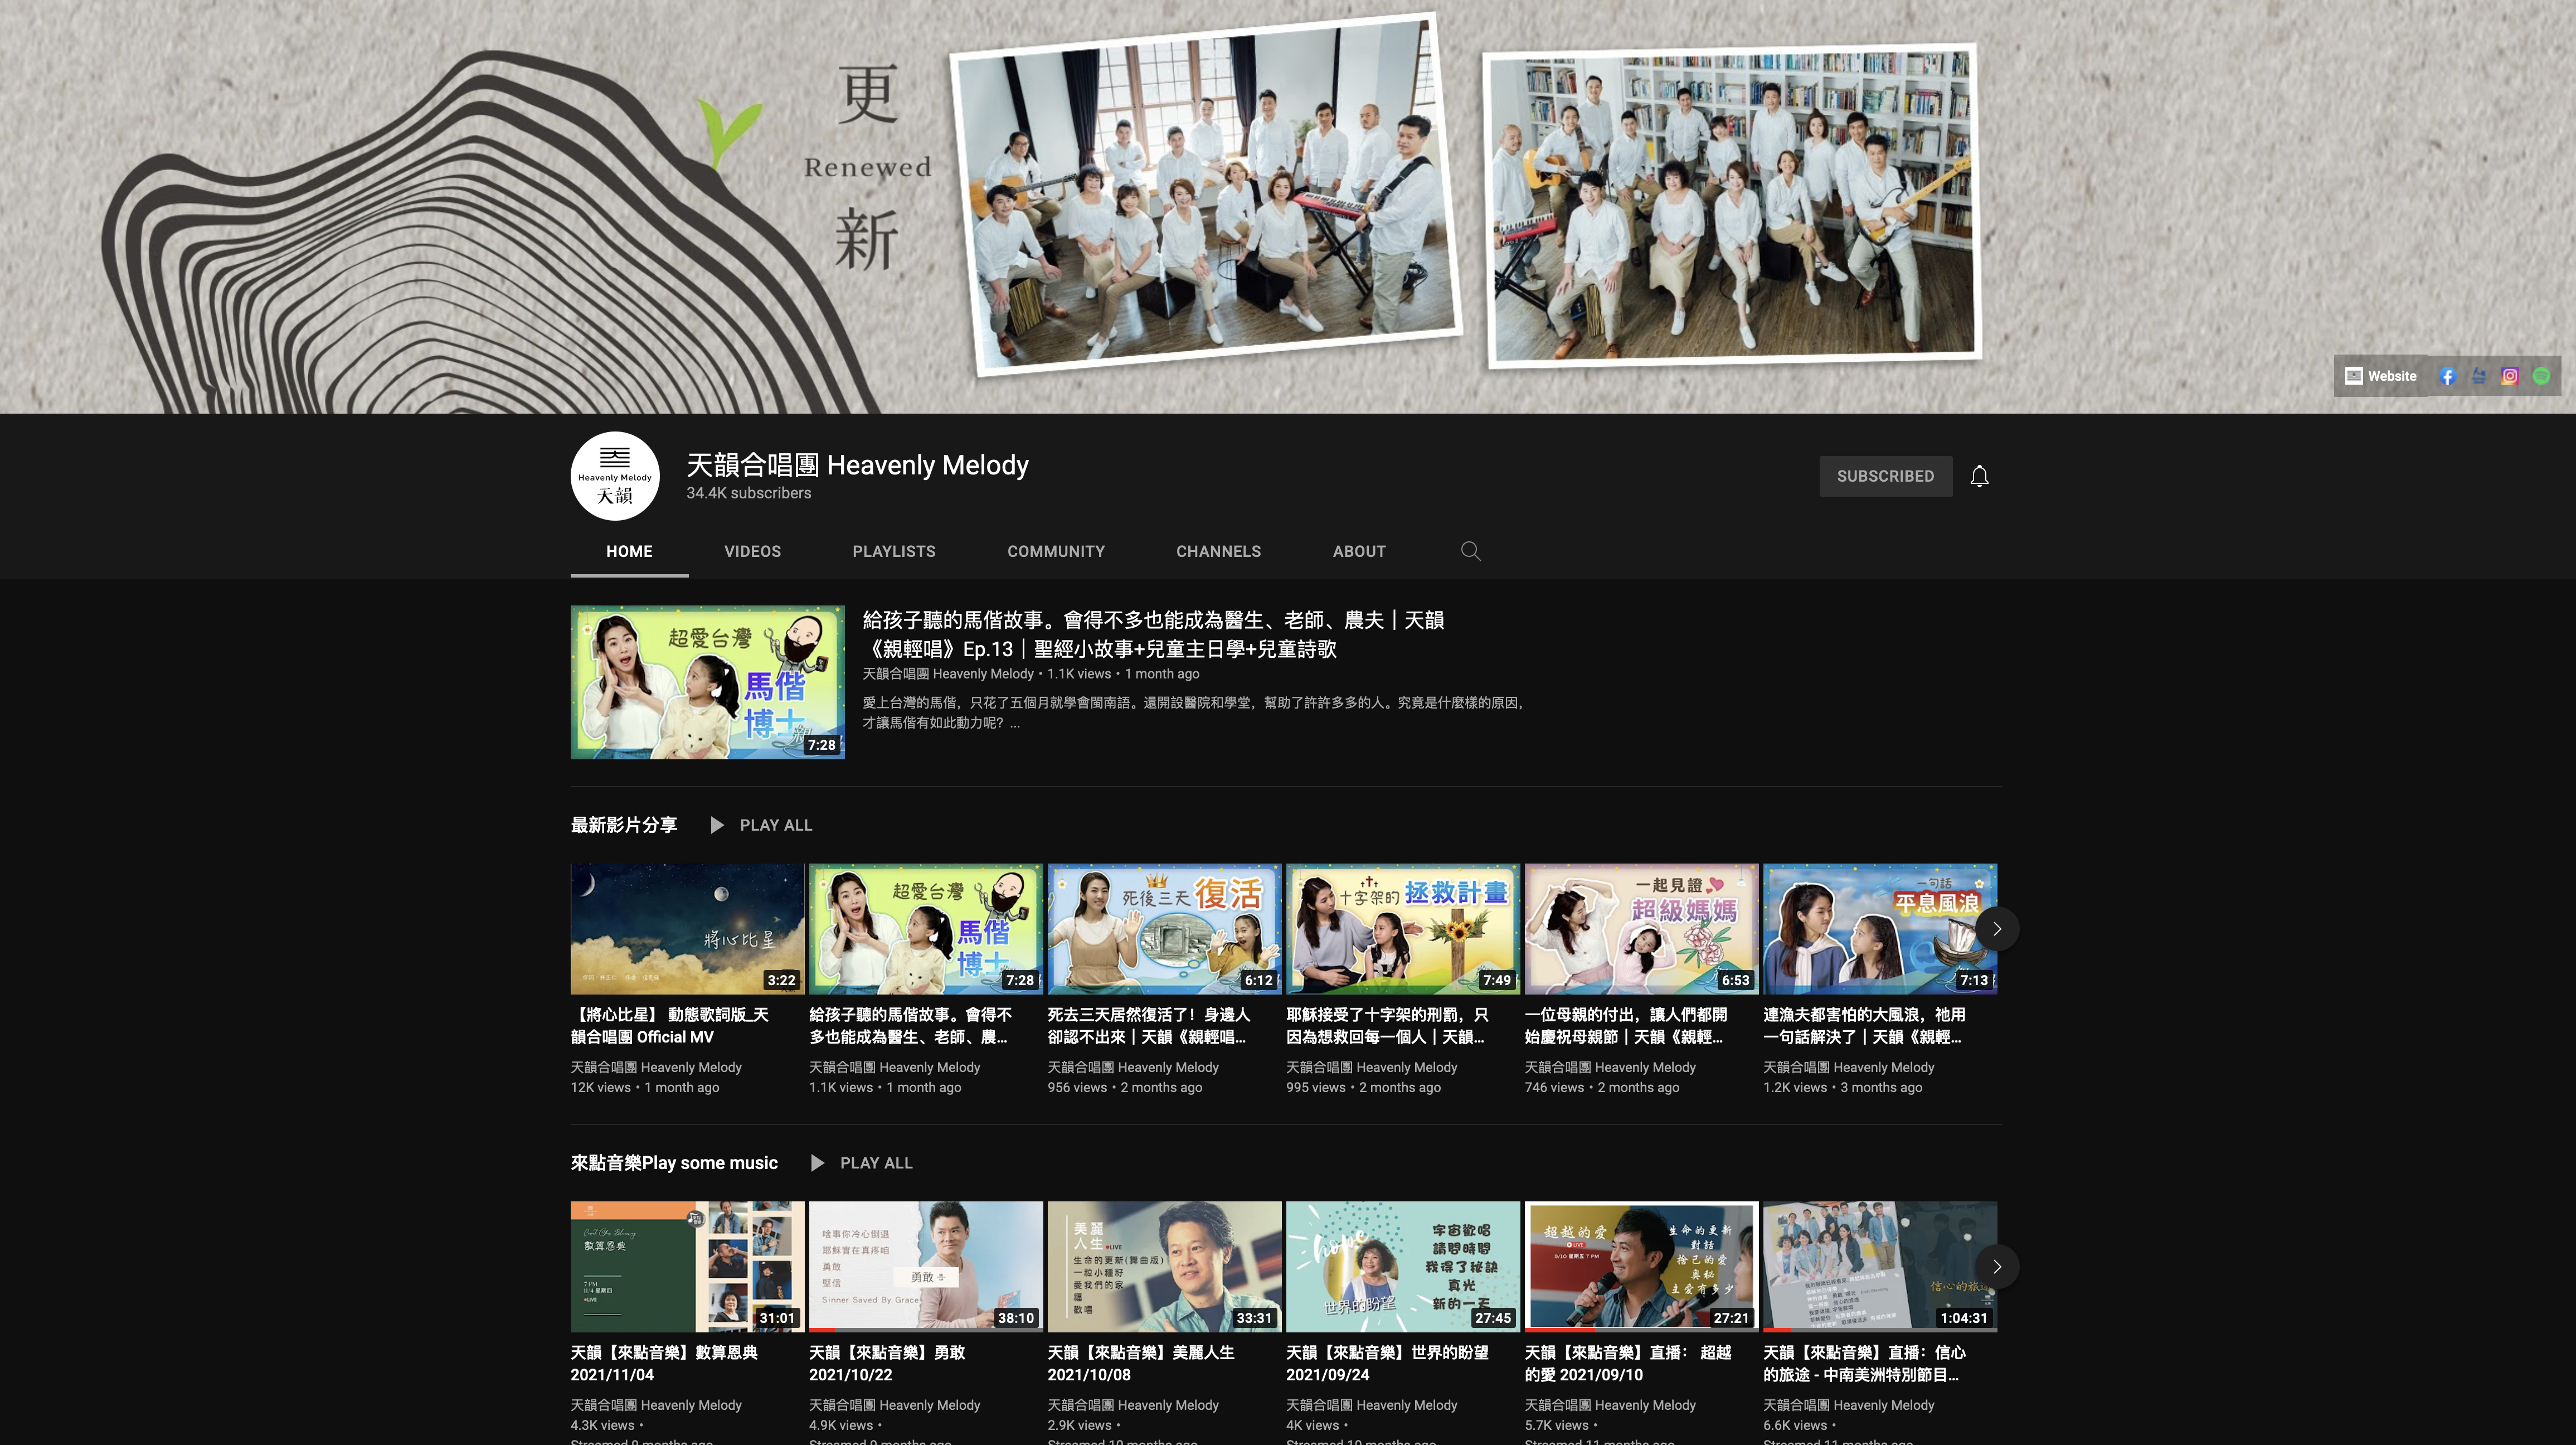This screenshot has width=2576, height=1445.
Task: Open the 世界的盼望 27:45 video thumbnail
Action: point(1402,1266)
